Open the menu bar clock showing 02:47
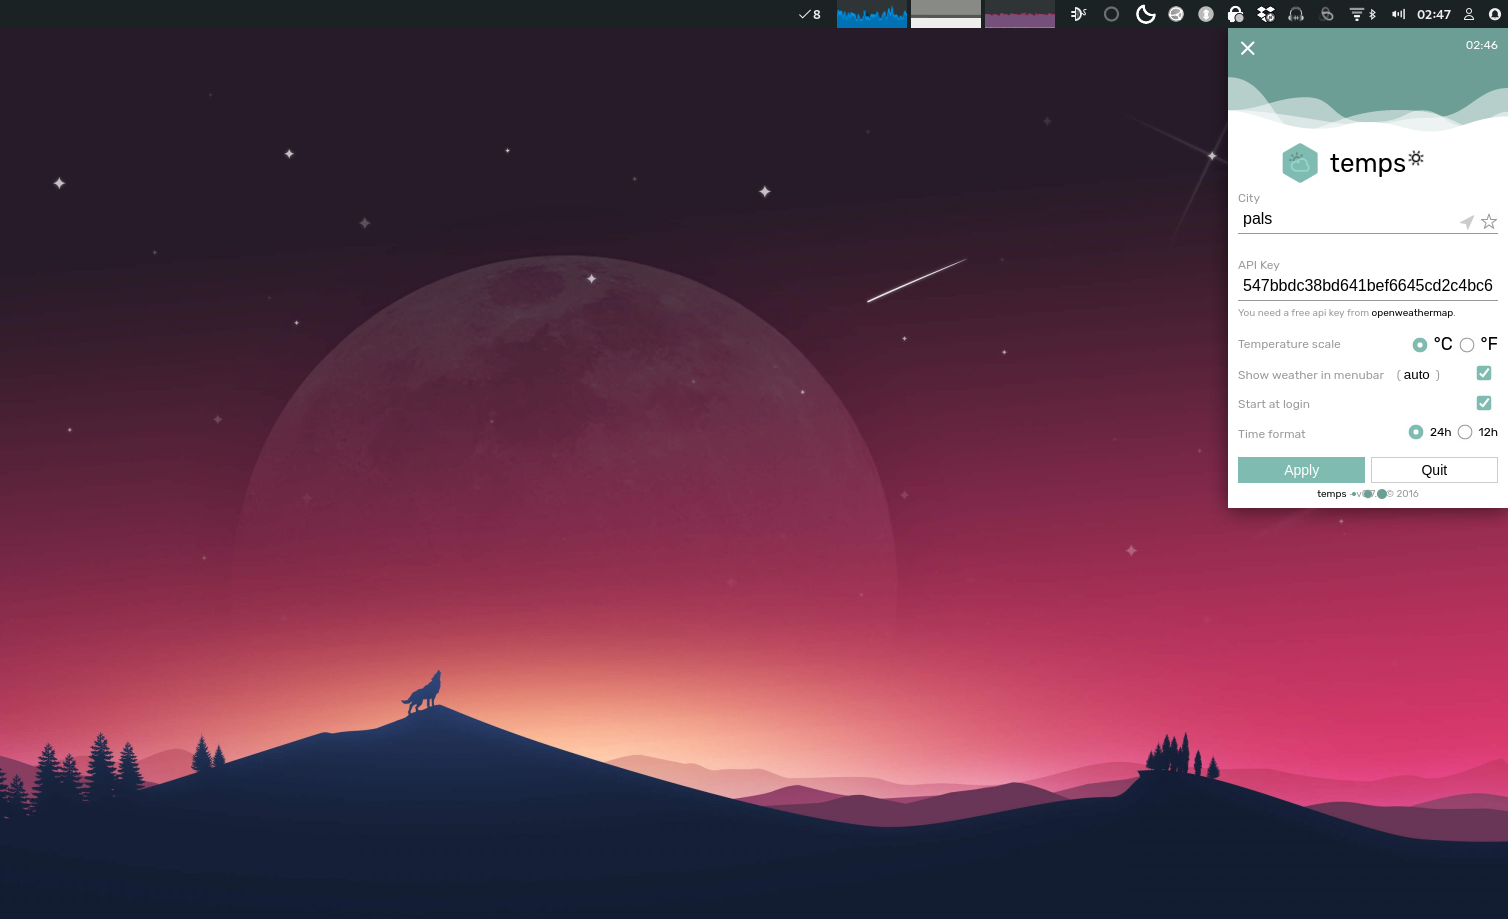The image size is (1508, 919). pyautogui.click(x=1433, y=14)
